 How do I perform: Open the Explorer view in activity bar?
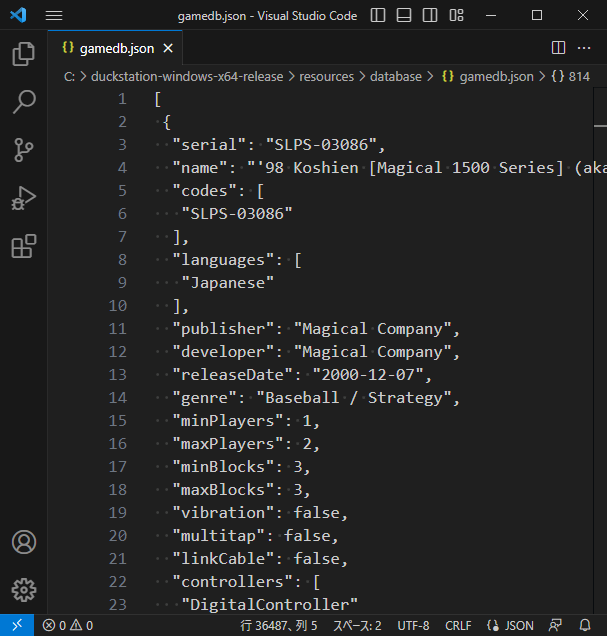[24, 54]
